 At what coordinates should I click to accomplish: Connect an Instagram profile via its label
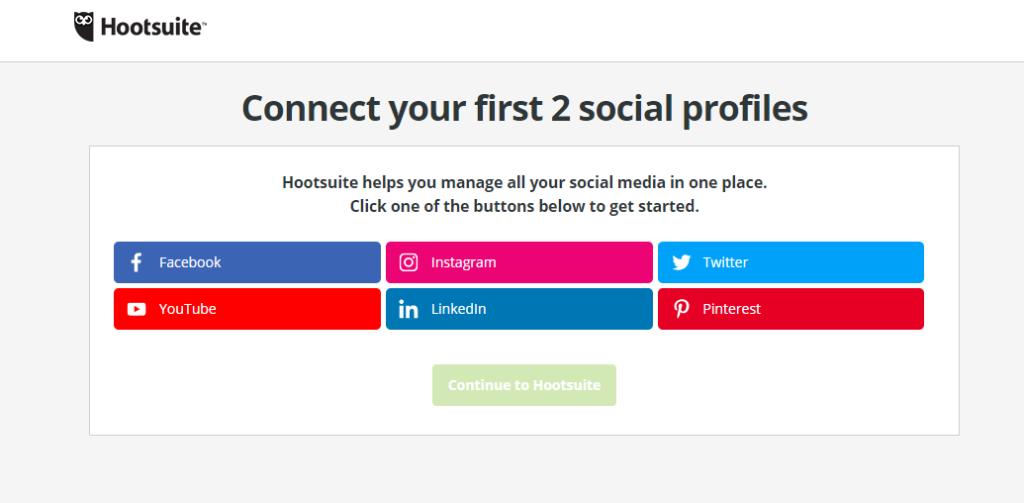[x=463, y=262]
